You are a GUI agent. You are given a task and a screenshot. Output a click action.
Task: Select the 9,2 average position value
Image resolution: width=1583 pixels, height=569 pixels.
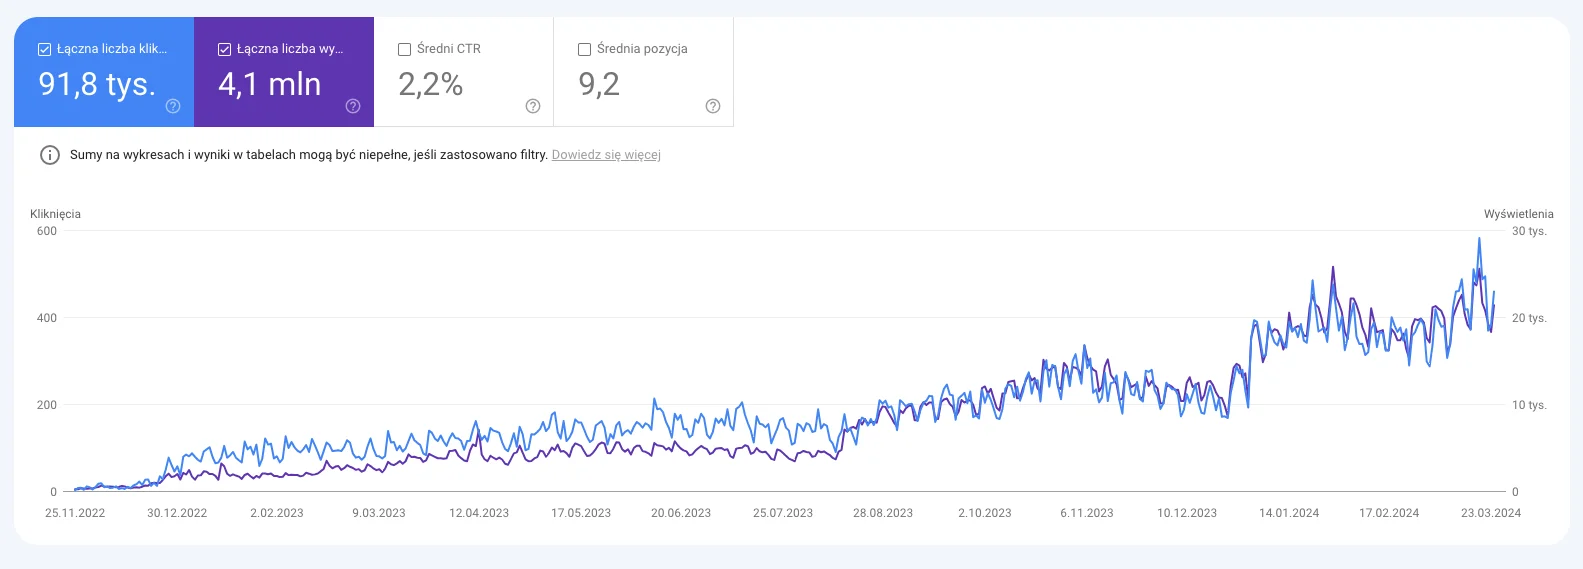tap(599, 84)
